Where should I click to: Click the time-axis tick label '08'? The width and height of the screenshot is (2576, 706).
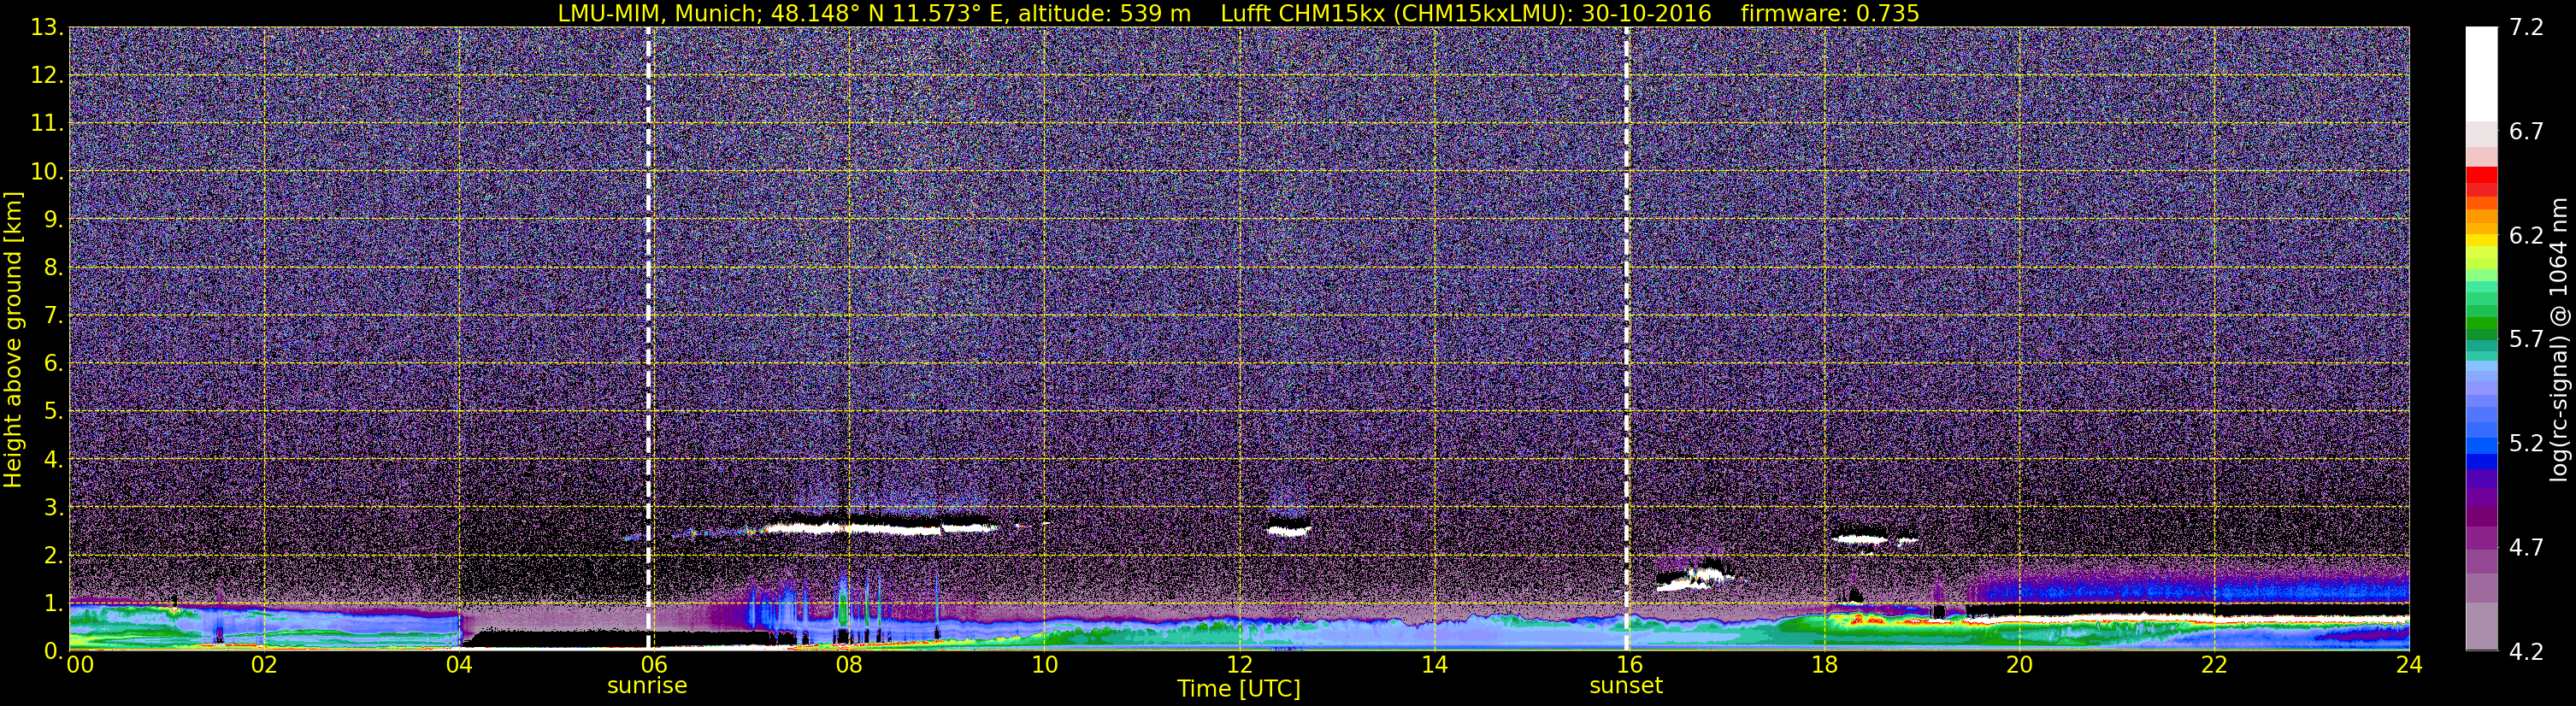click(848, 665)
